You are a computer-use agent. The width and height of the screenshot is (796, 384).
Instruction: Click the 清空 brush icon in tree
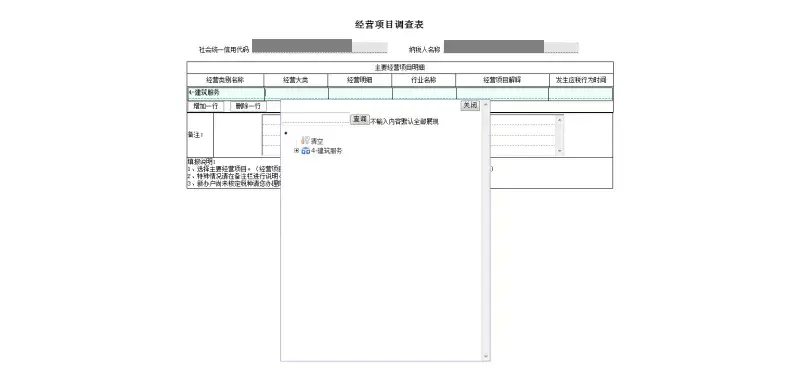(305, 141)
